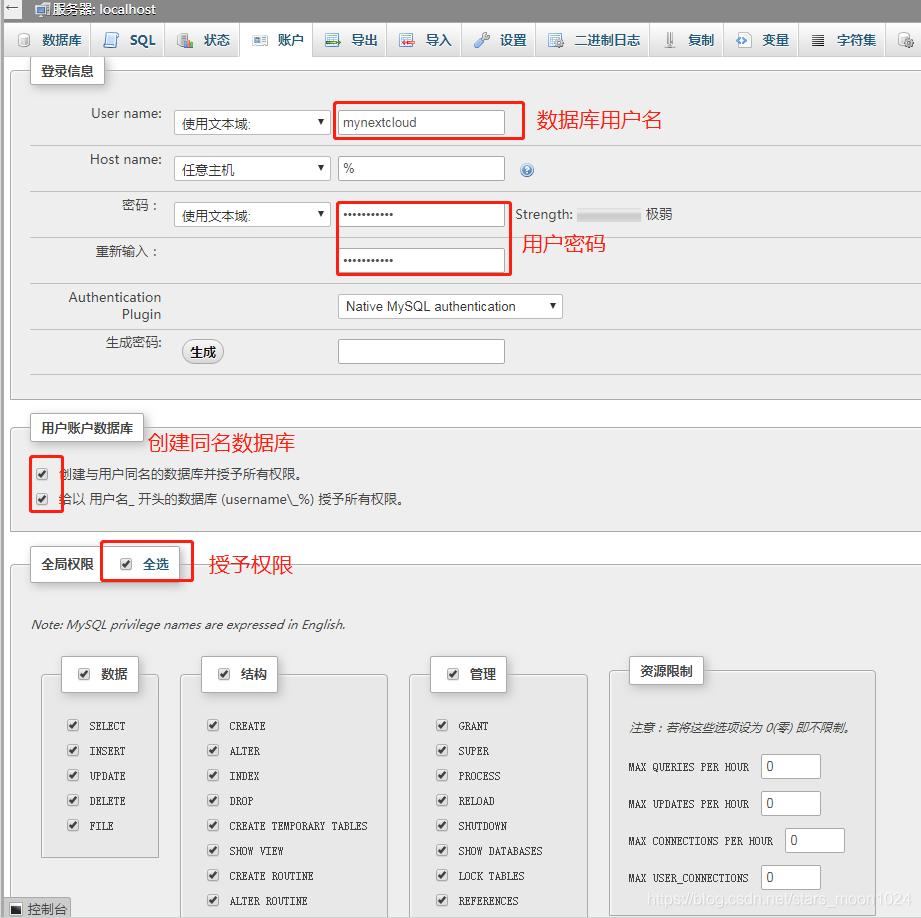Uncheck the SELECT privilege

[73, 726]
